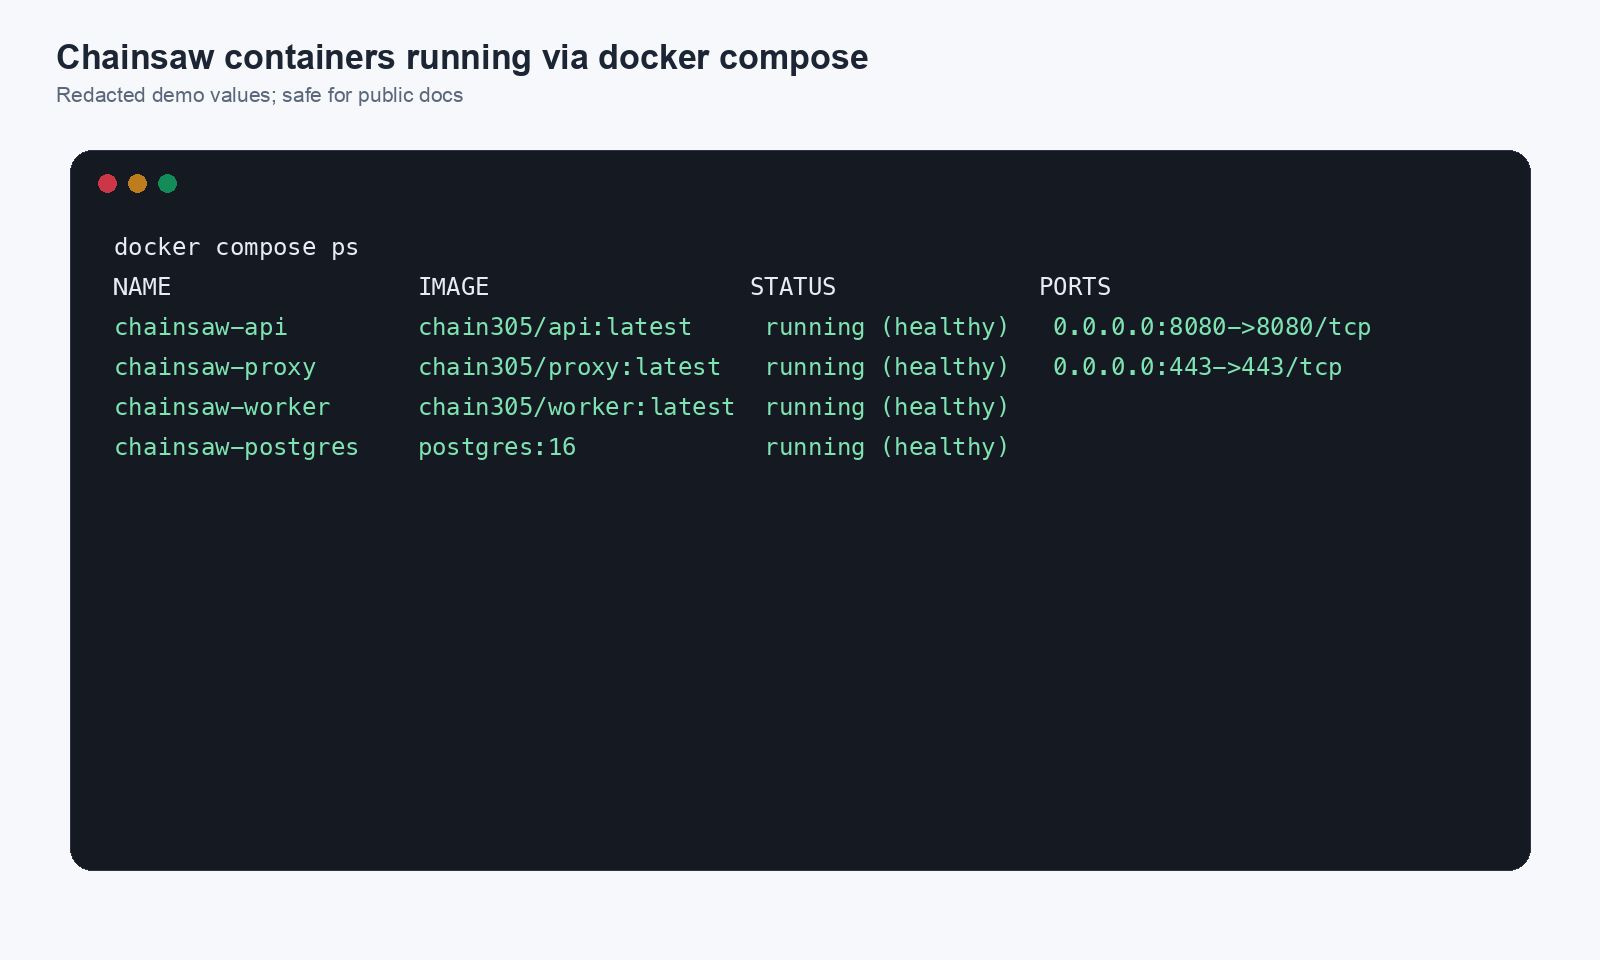Click the chain305/proxy:latest image text
1600x960 pixels.
[569, 367]
